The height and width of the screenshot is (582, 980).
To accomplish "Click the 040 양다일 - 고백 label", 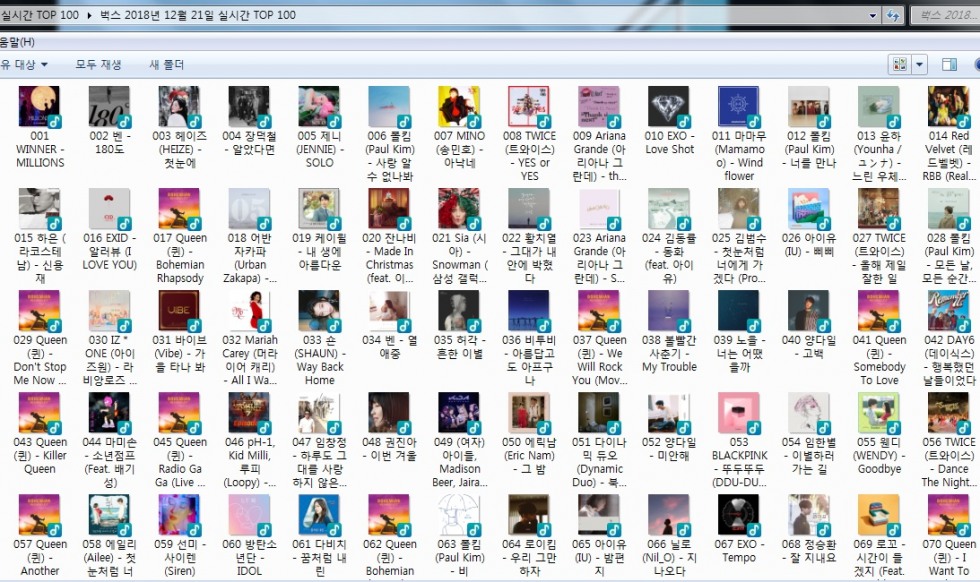I will 809,346.
